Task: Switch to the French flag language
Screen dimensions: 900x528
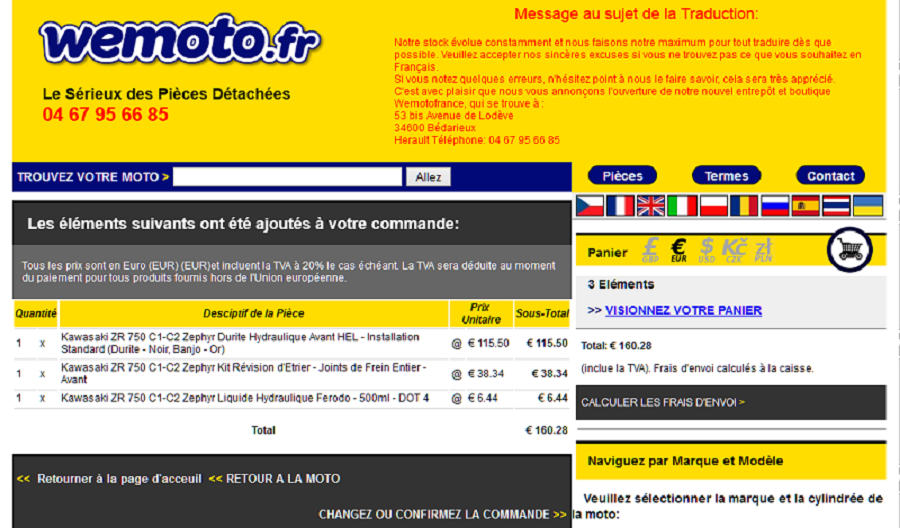Action: click(620, 205)
